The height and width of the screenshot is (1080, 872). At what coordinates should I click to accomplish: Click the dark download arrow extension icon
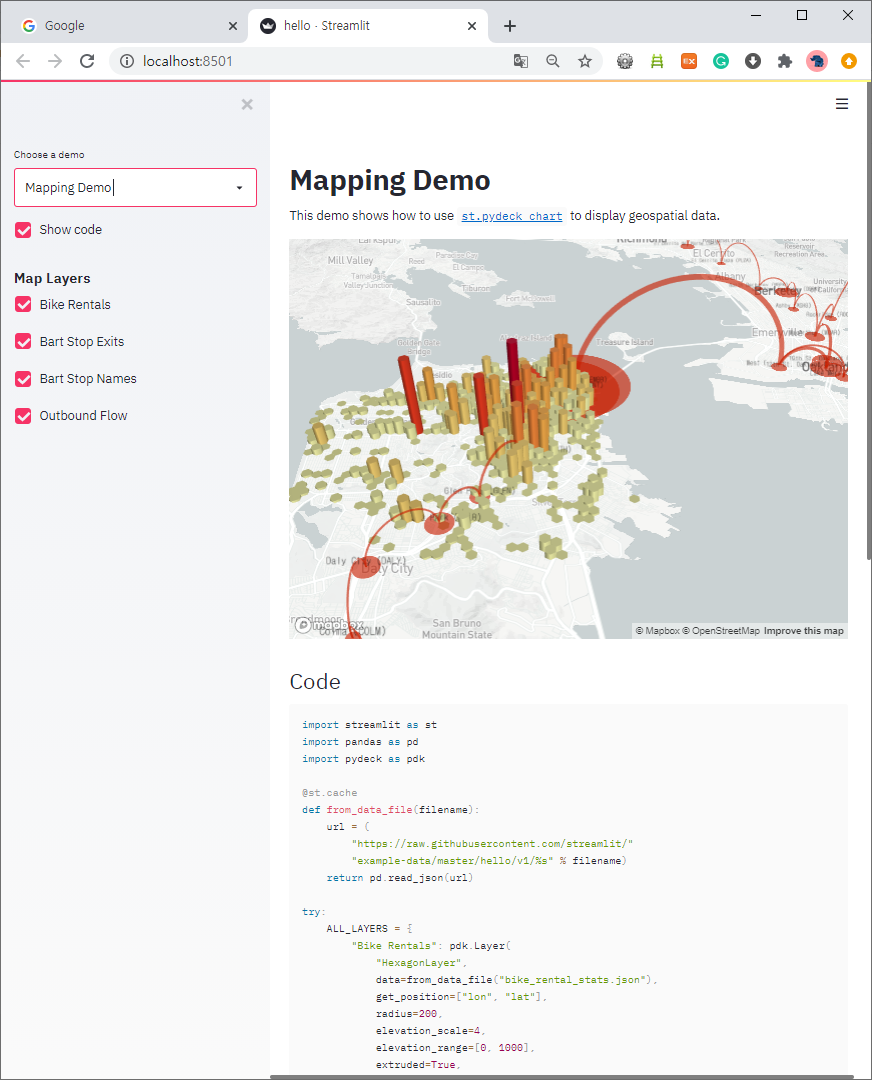753,61
